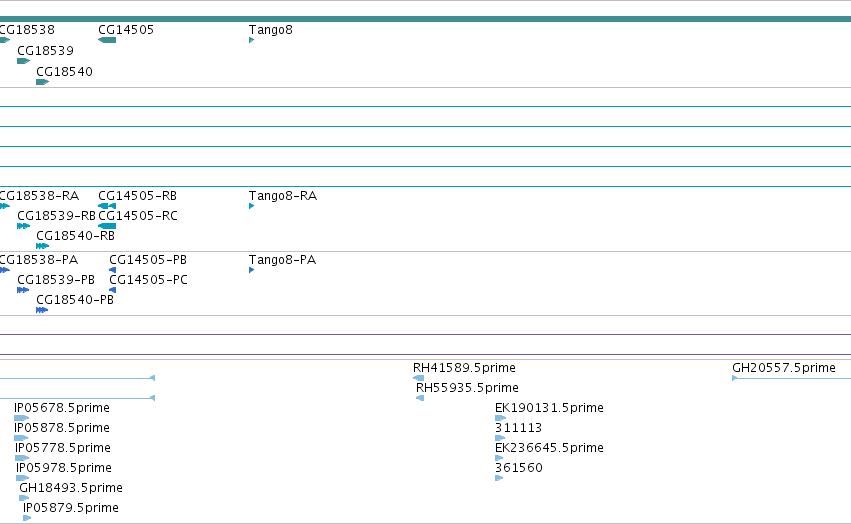Select the 361560 feature label
This screenshot has width=851, height=524.
click(519, 468)
